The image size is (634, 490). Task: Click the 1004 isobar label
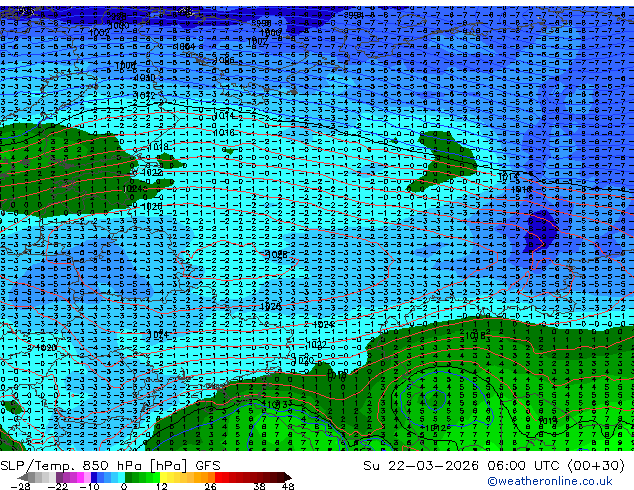click(184, 47)
